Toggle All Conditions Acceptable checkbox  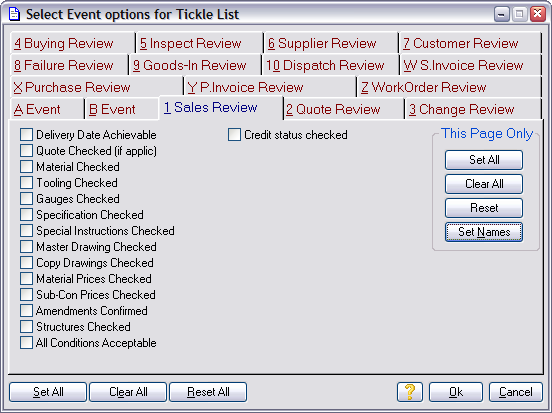coord(26,343)
